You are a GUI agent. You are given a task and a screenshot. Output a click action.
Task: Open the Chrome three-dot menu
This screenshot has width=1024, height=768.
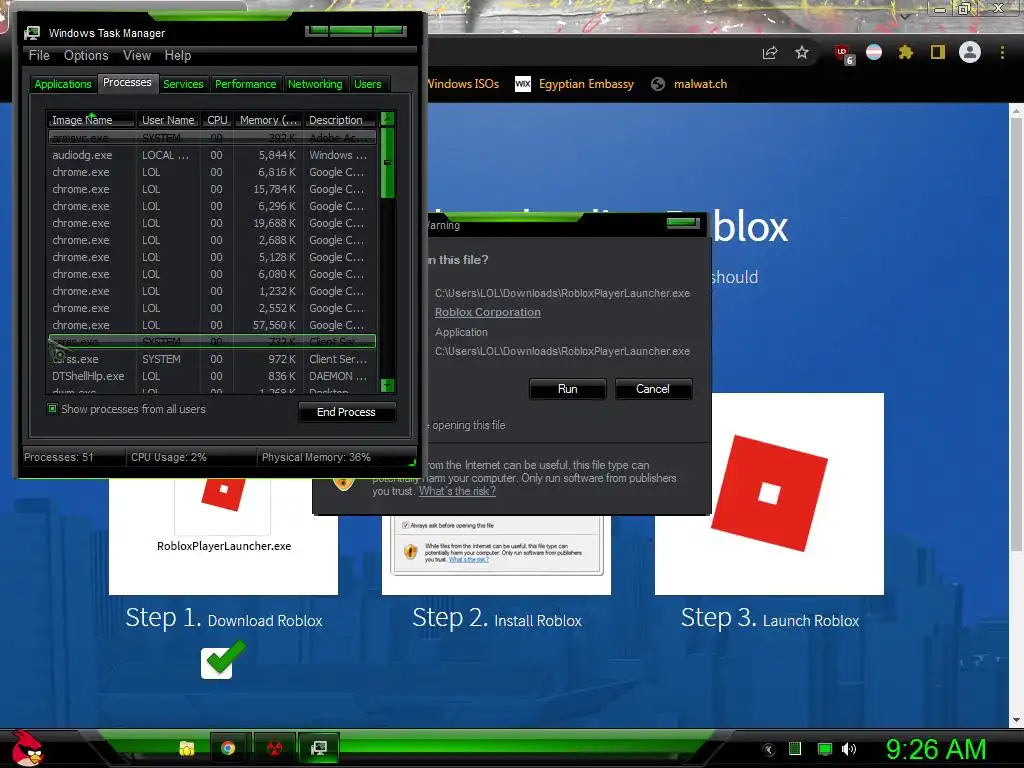[x=1002, y=53]
